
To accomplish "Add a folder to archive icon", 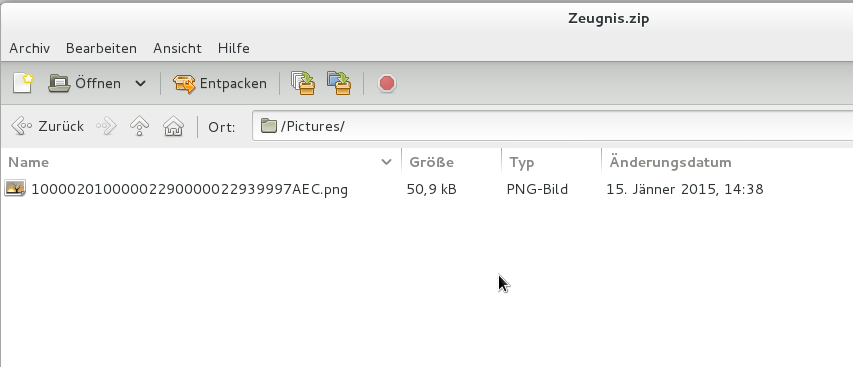I will point(339,83).
